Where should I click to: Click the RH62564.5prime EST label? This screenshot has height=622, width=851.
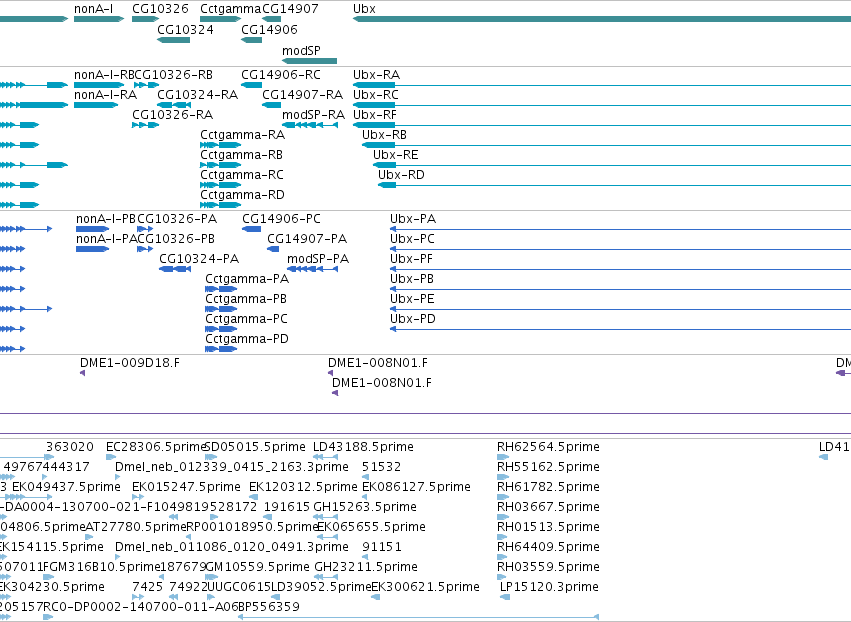pos(548,447)
